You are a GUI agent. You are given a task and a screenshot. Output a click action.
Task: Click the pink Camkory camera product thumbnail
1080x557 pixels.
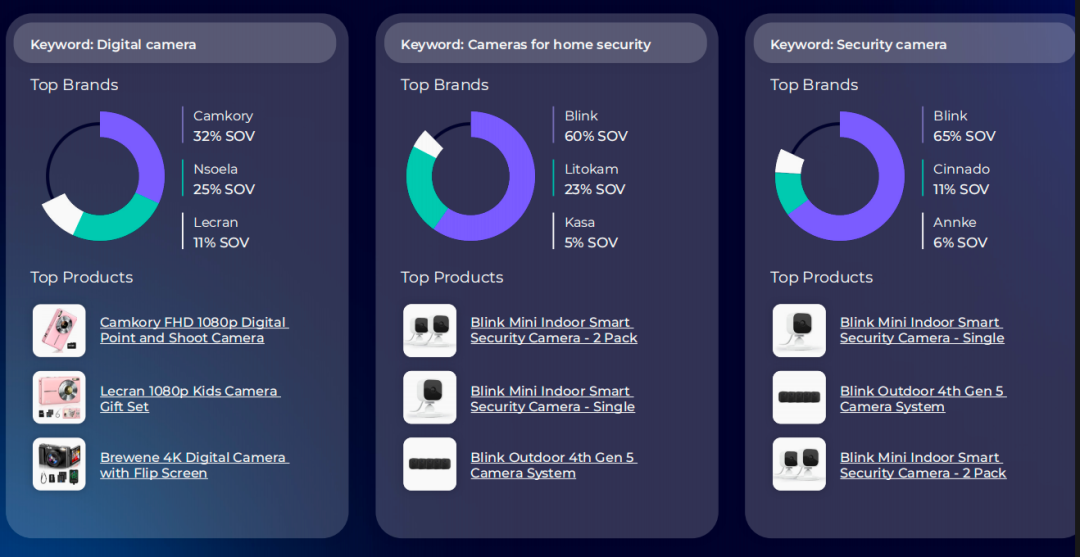[59, 330]
